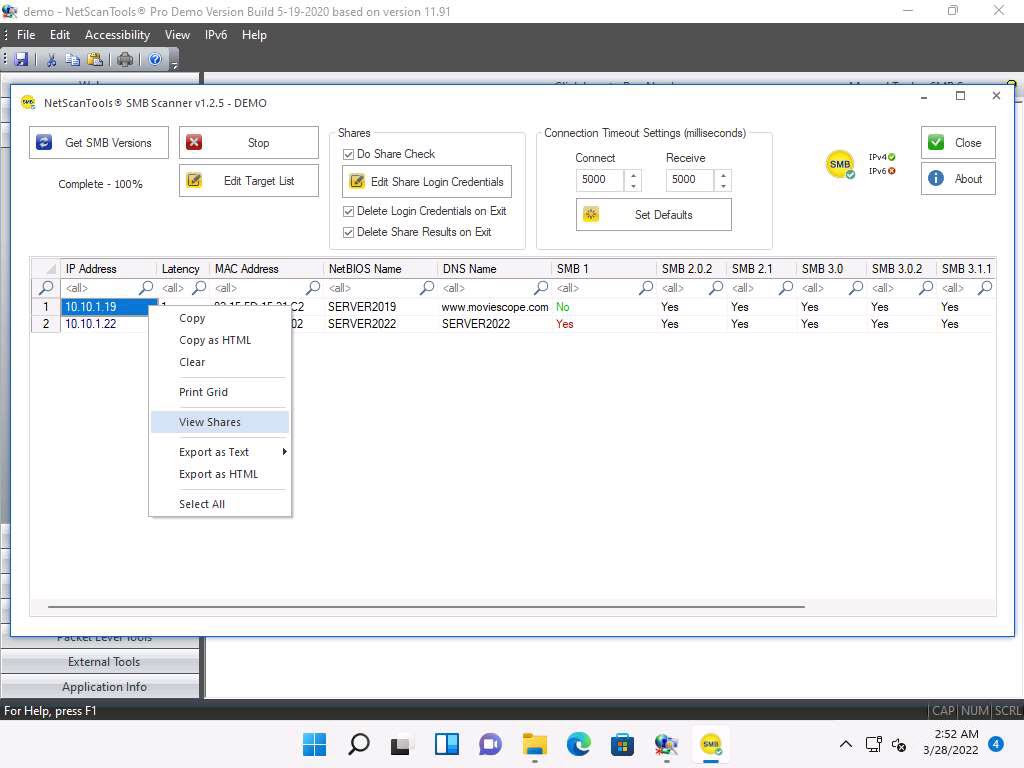
Task: Open Microsoft Edge from the taskbar
Action: click(579, 744)
